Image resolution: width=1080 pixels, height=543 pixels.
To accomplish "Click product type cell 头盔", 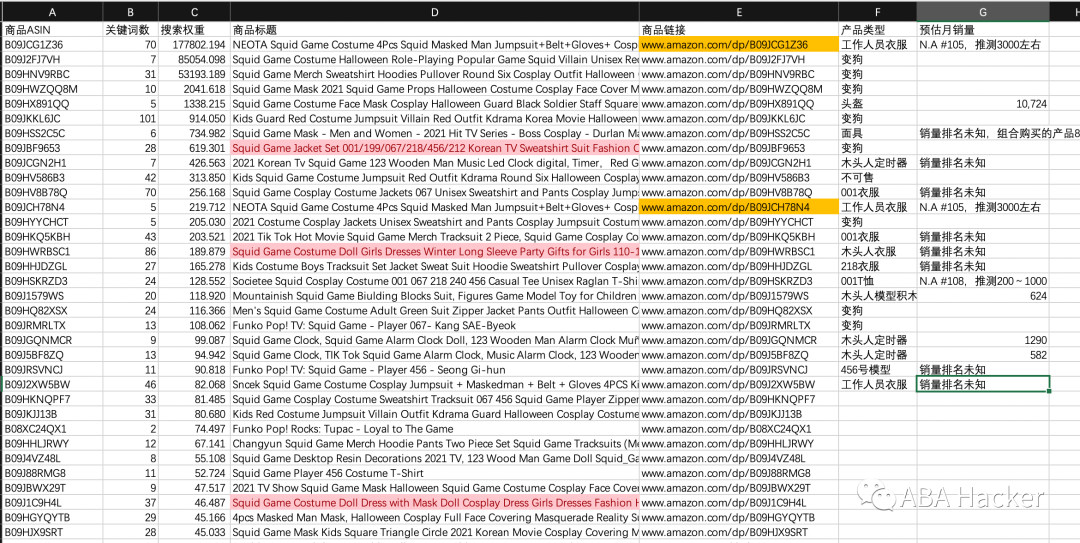I will tap(878, 104).
